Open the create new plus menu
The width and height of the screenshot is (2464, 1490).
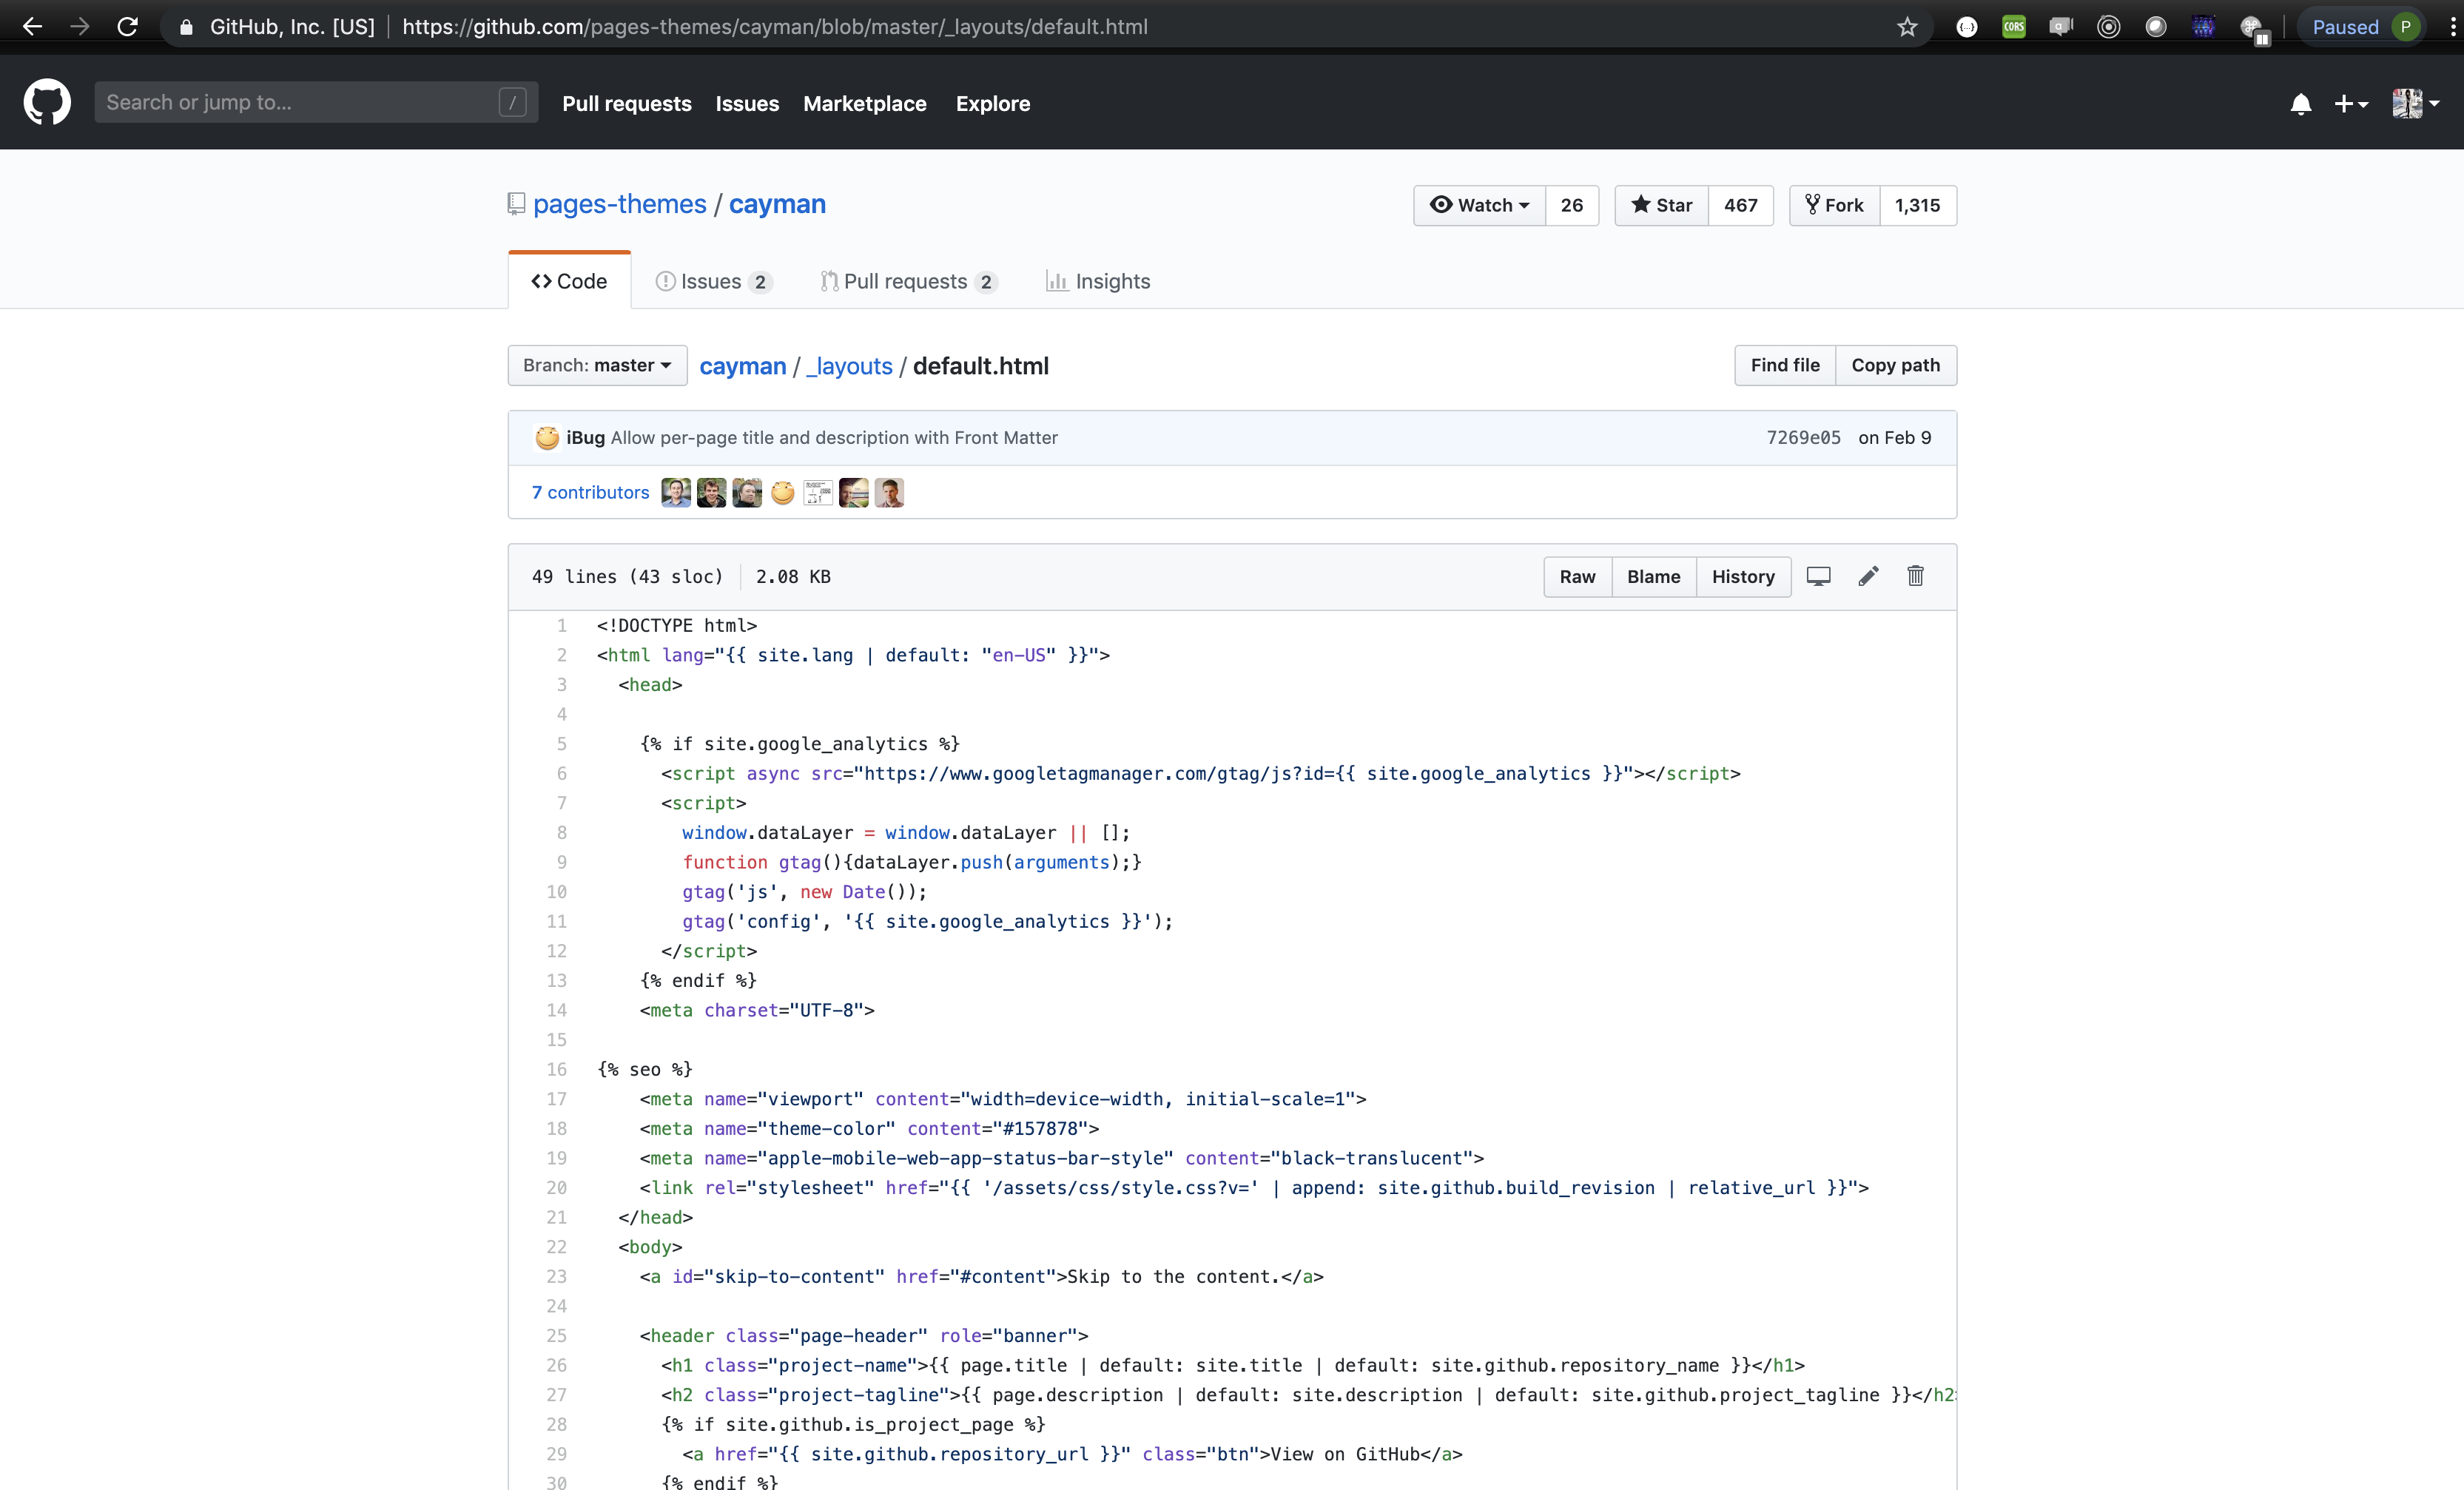(x=2351, y=104)
